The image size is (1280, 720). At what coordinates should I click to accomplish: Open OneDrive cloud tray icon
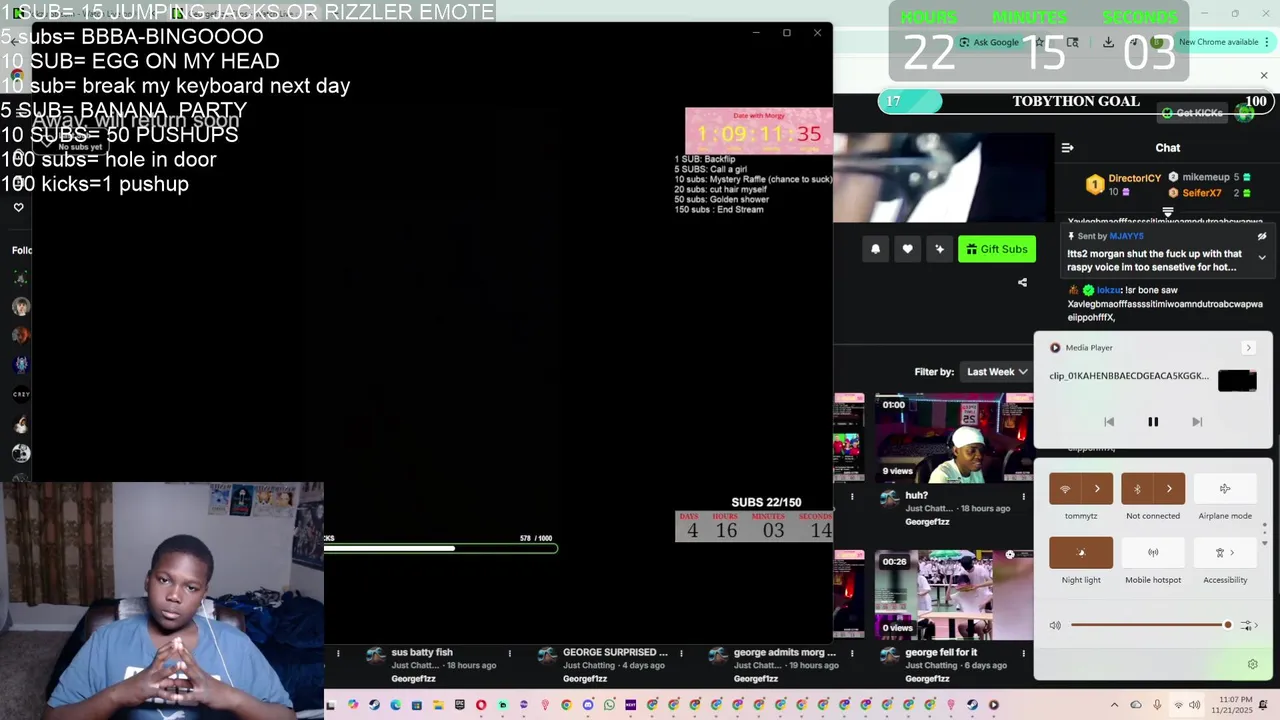(x=1135, y=705)
